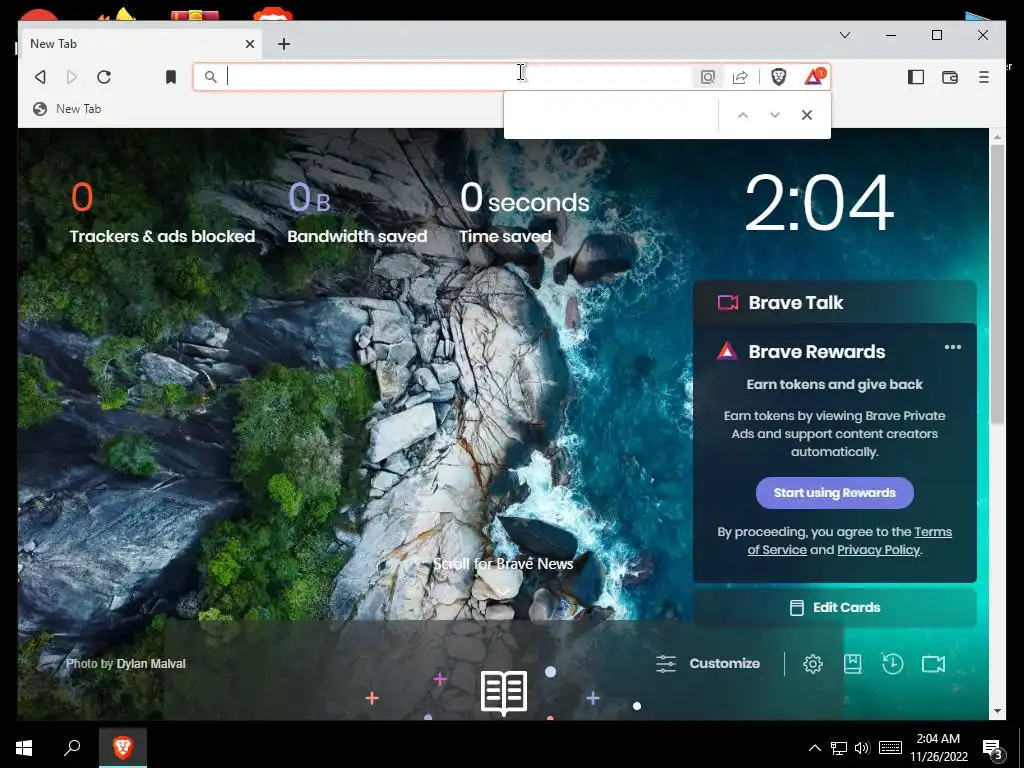Open the Privacy Policy link
This screenshot has width=1024, height=768.
[x=878, y=550]
